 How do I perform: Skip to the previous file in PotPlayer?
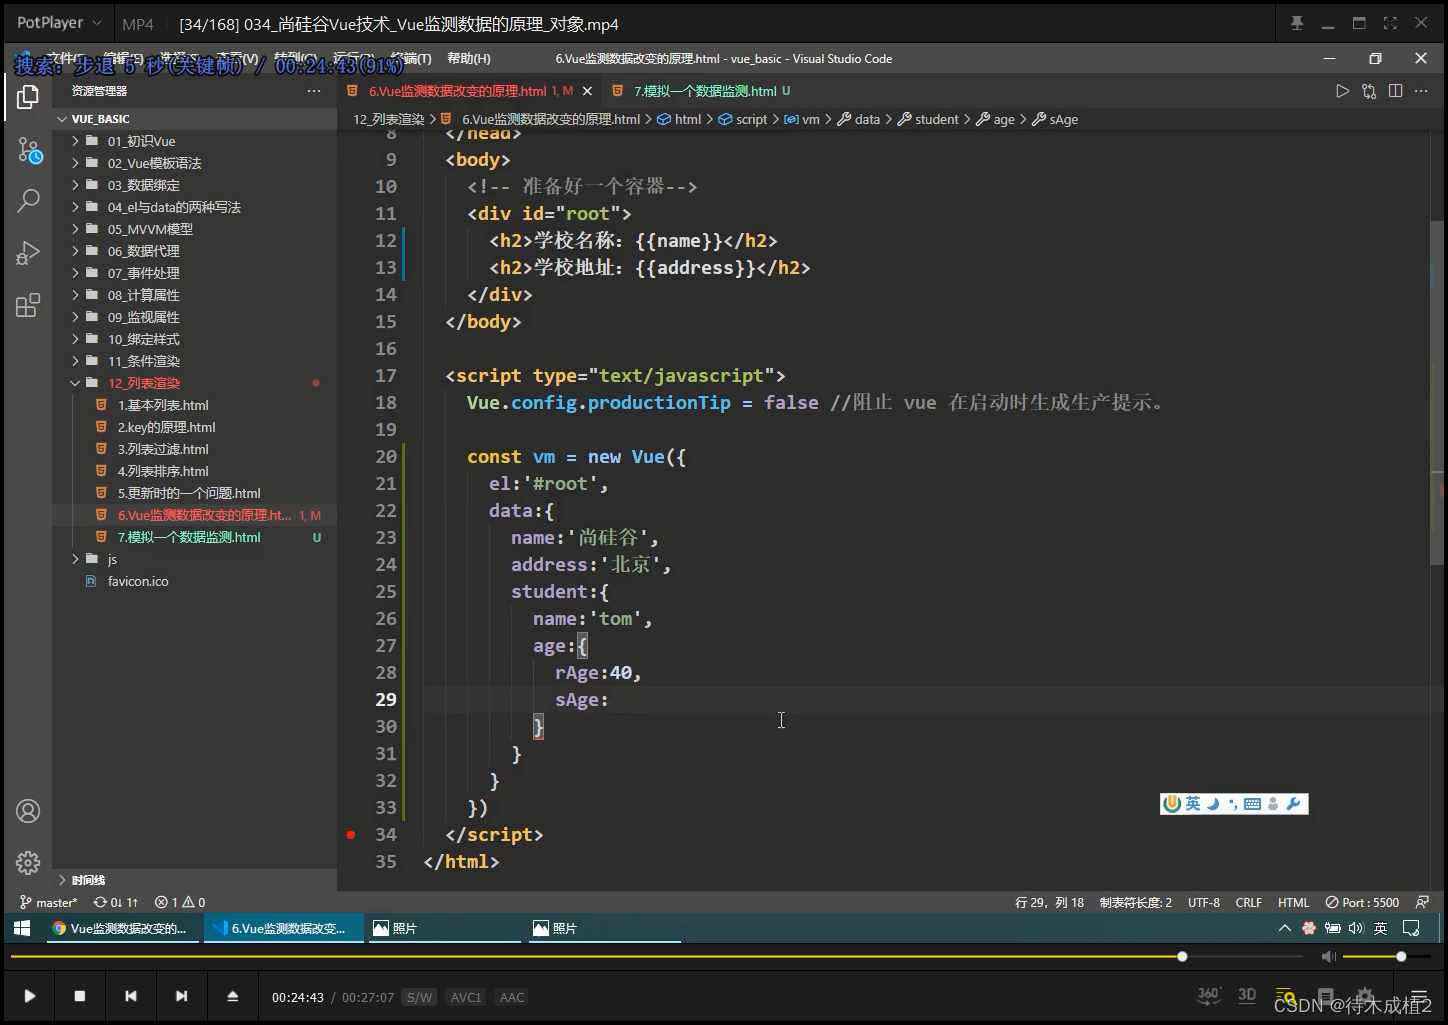point(130,996)
